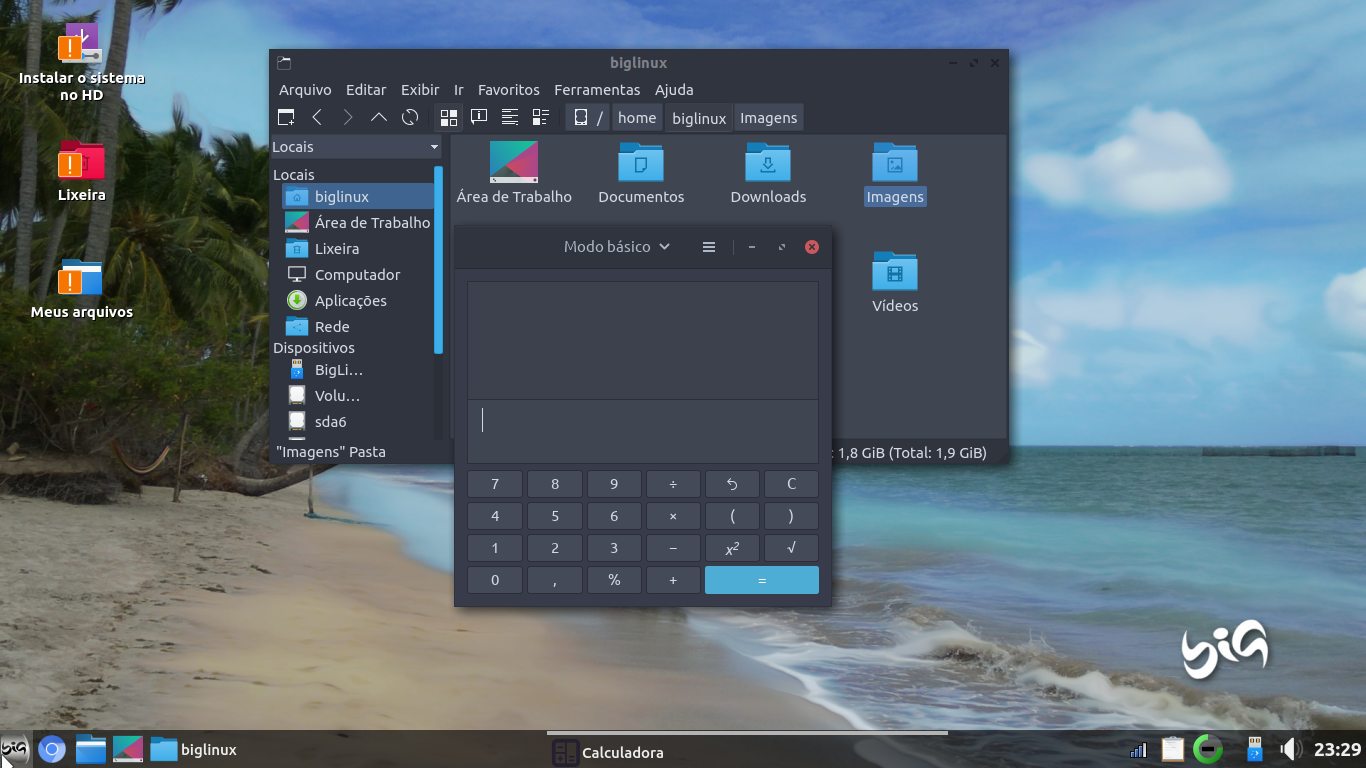Switch to detailed list view in file manager
Image resolution: width=1366 pixels, height=768 pixels.
(x=541, y=117)
